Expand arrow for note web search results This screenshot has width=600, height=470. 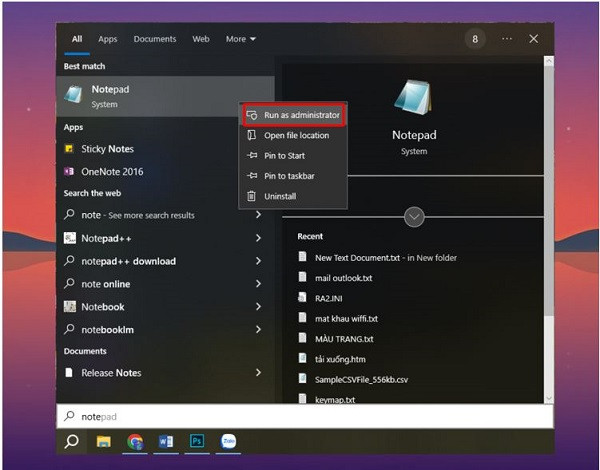(259, 215)
